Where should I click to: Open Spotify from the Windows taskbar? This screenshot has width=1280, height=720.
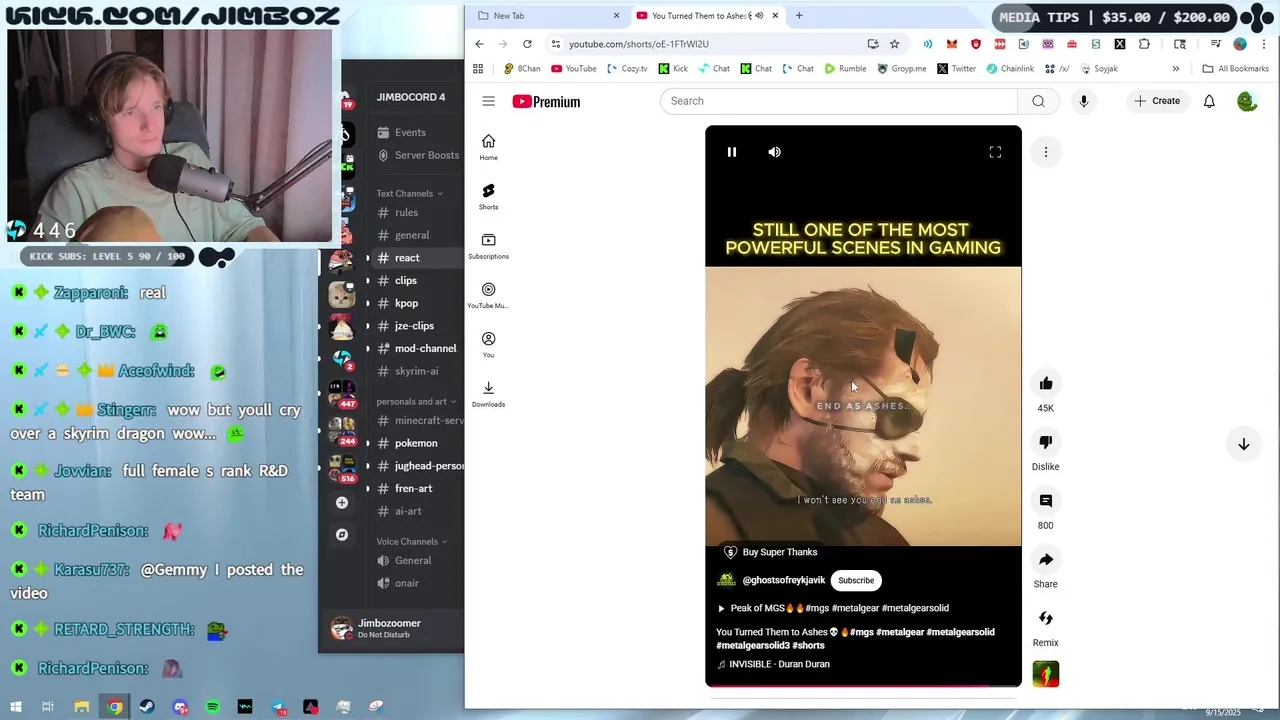coord(213,707)
